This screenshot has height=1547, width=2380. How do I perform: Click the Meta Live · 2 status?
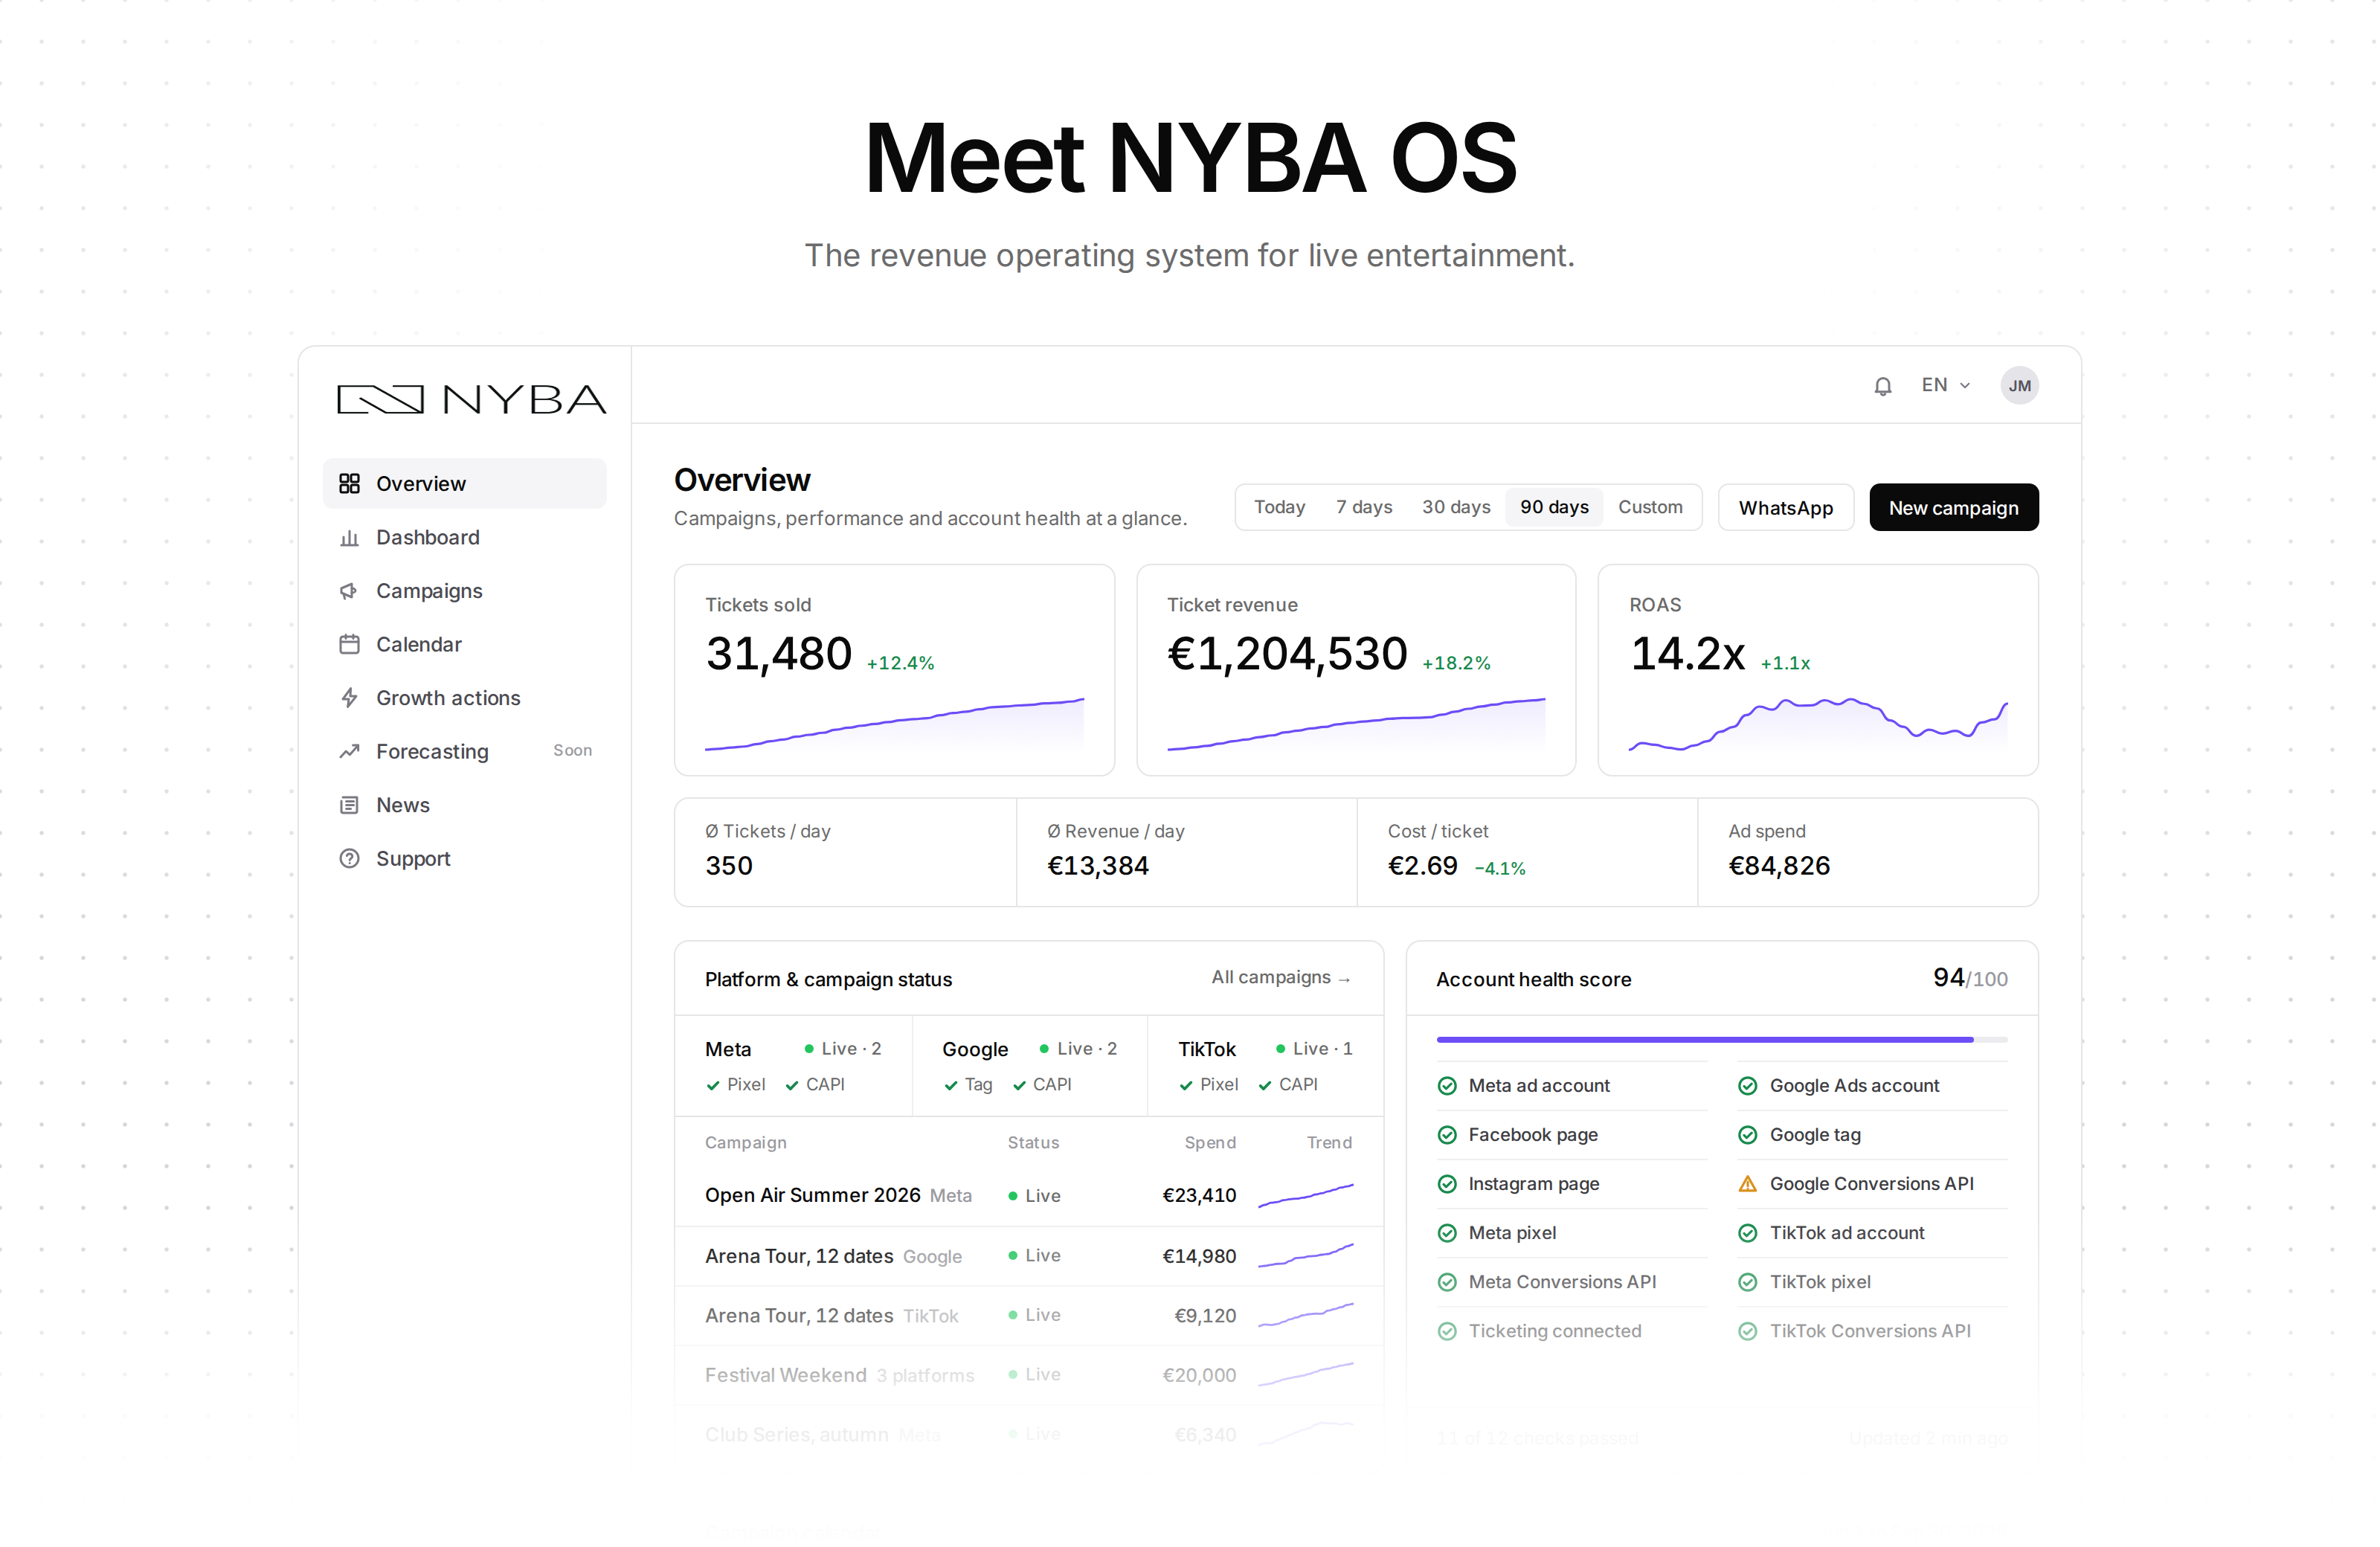[x=842, y=1049]
